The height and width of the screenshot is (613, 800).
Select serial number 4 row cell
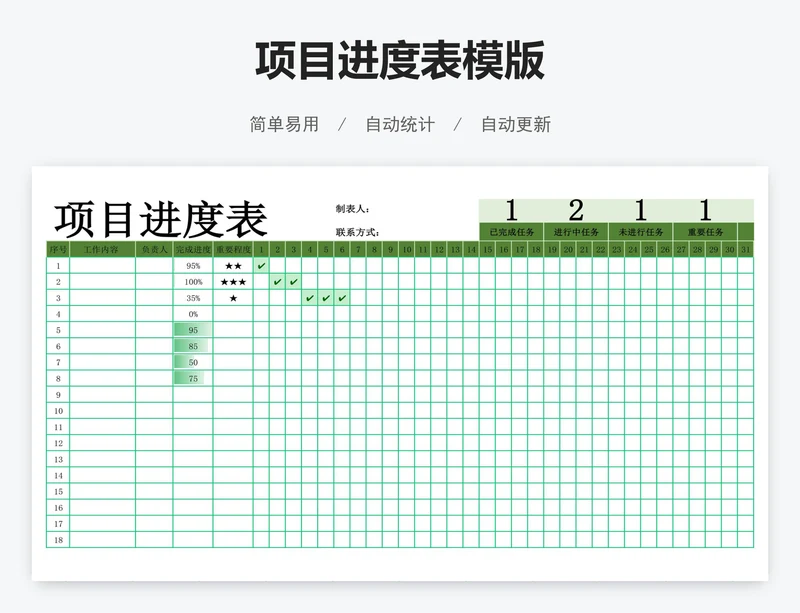(58, 314)
